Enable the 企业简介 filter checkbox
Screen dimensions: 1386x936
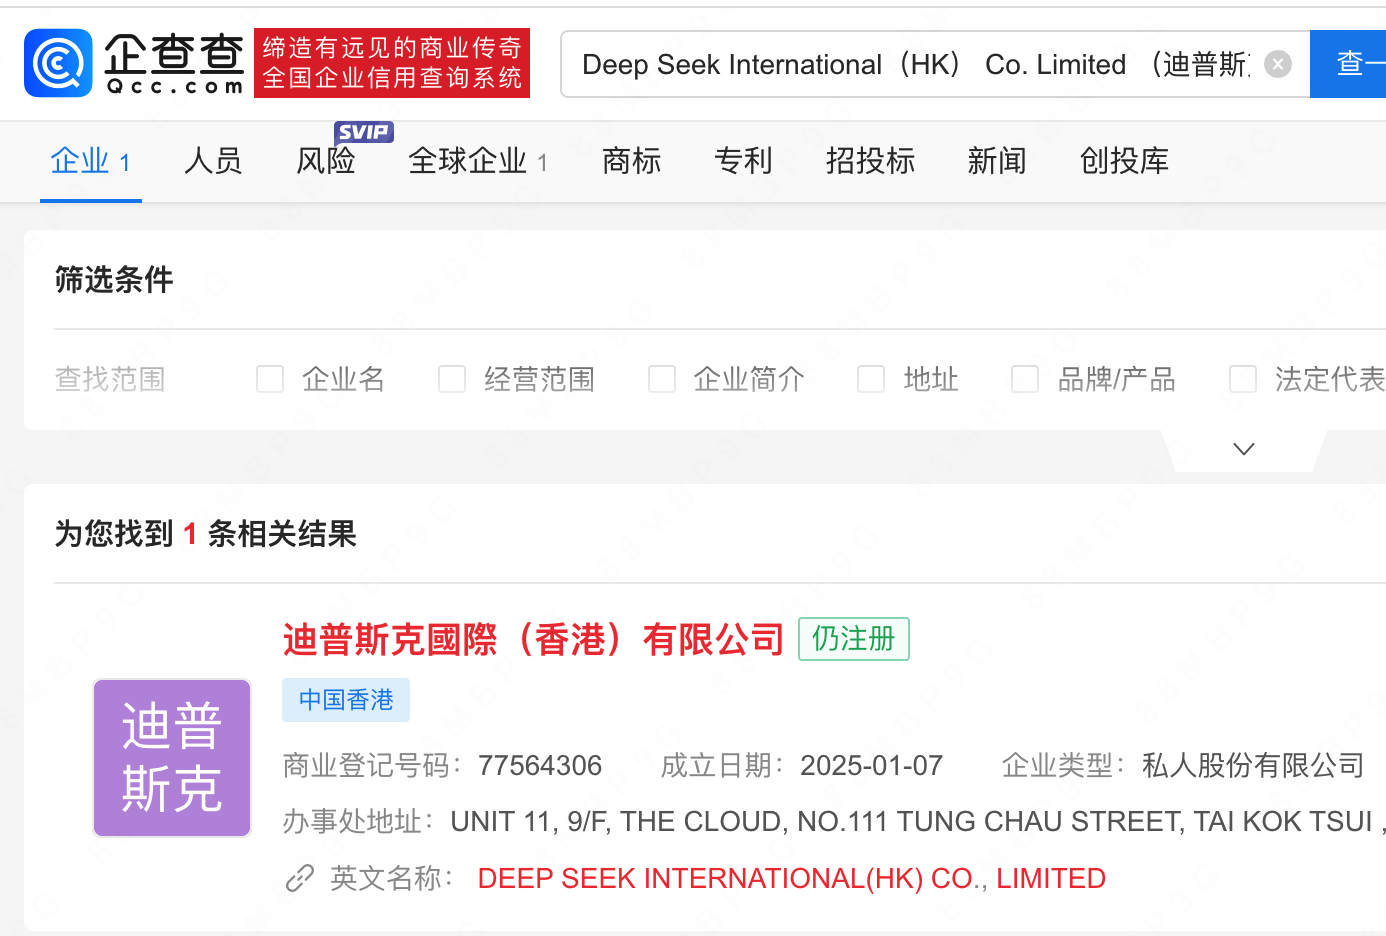pos(662,379)
